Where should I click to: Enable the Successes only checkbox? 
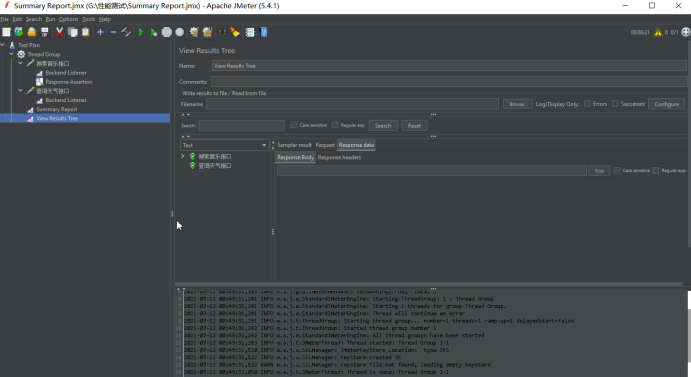coord(615,104)
